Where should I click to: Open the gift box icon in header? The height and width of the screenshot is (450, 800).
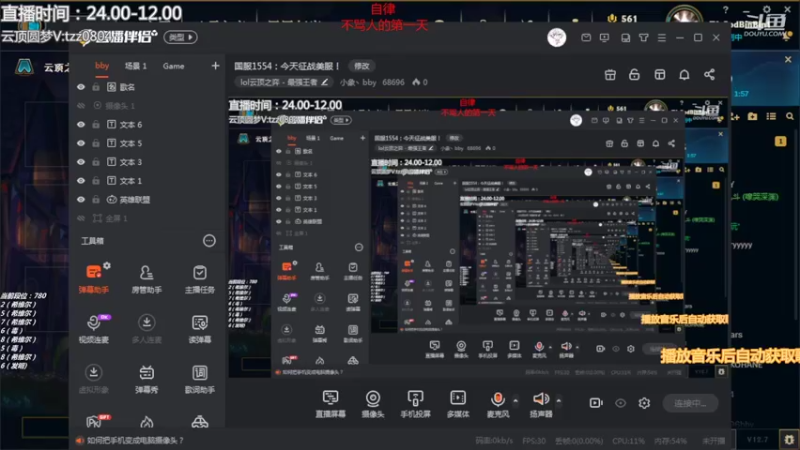point(610,74)
